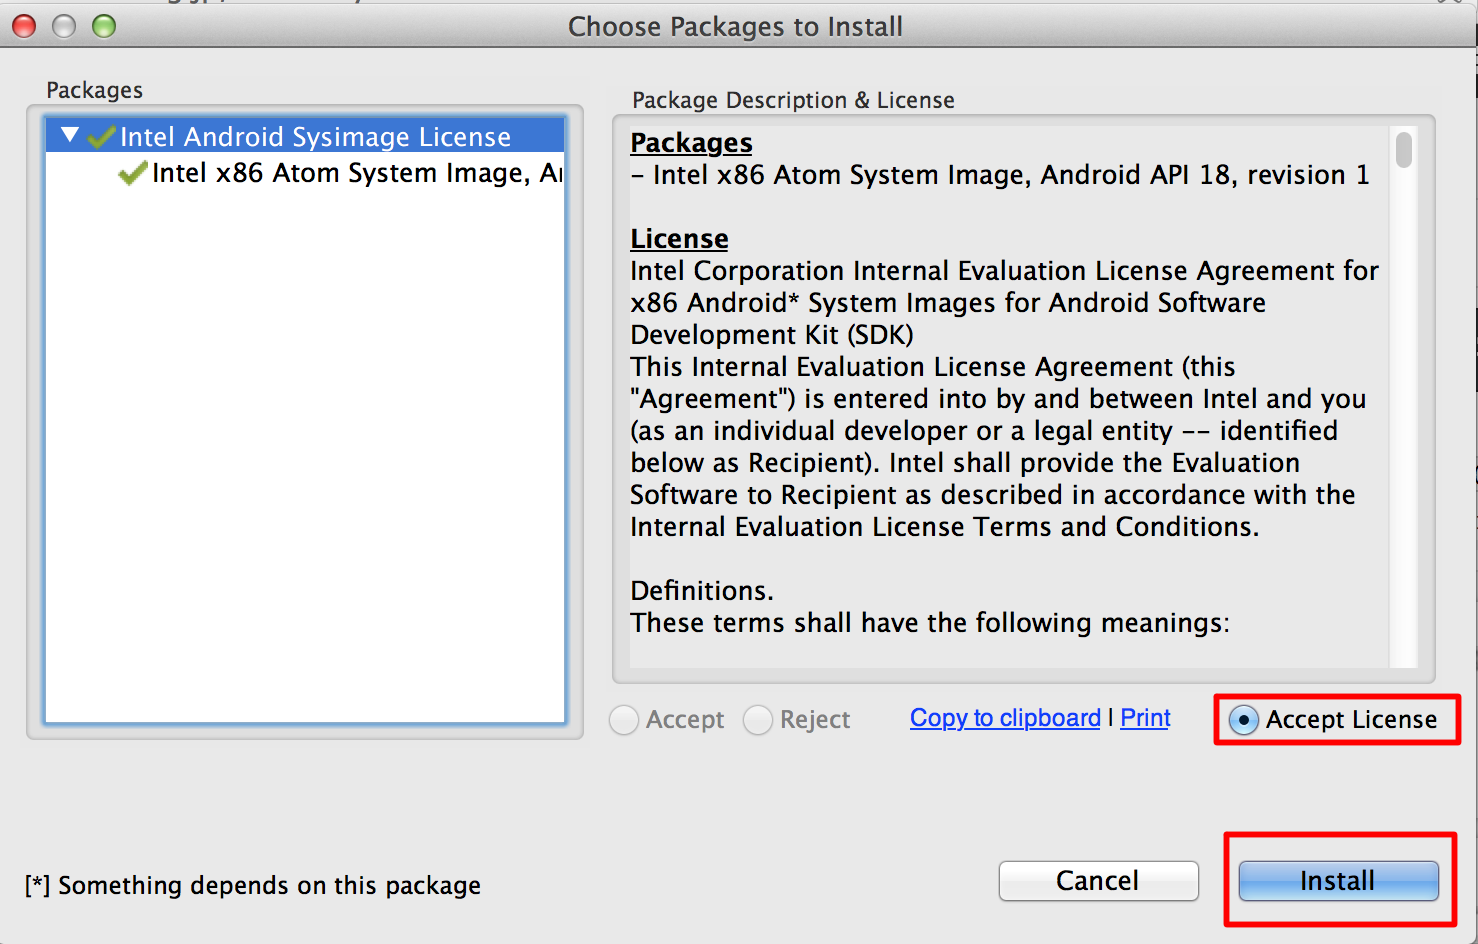Close the dialog with the red button
This screenshot has height=944, width=1478.
point(24,27)
